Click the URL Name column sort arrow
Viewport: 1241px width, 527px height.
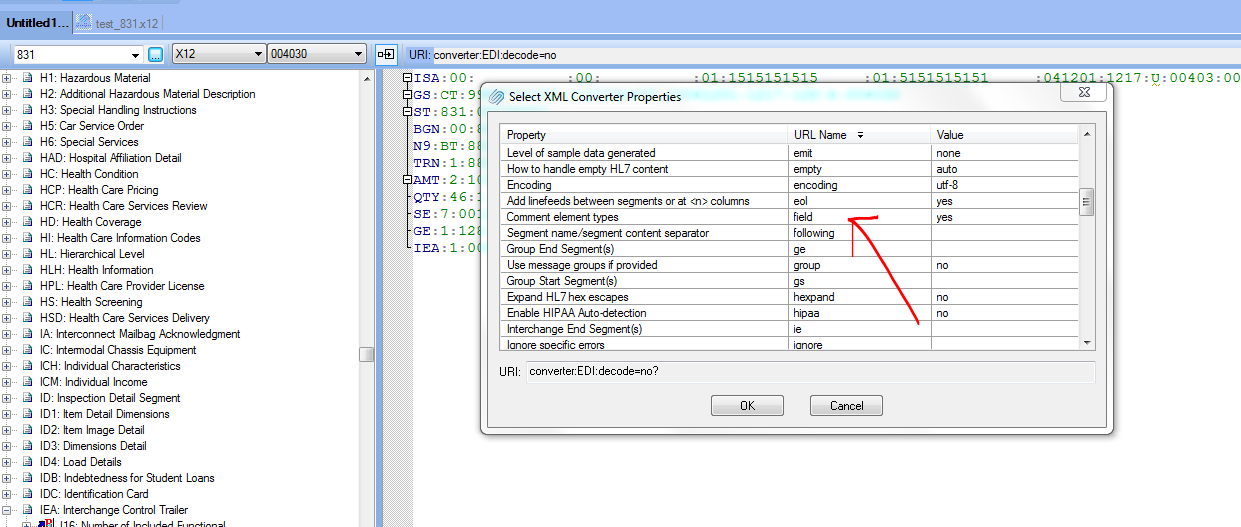860,135
